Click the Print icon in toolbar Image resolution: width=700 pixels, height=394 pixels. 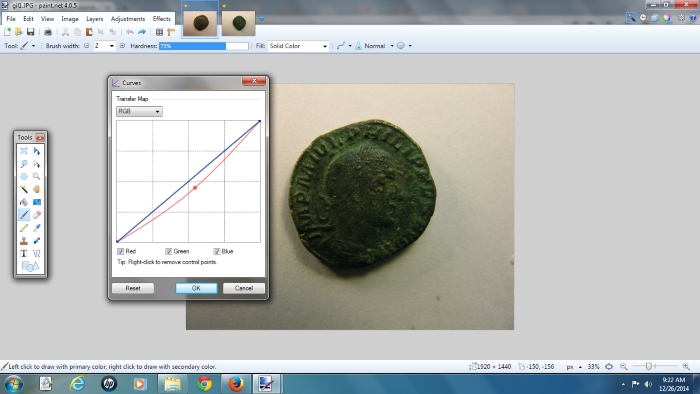coord(48,32)
